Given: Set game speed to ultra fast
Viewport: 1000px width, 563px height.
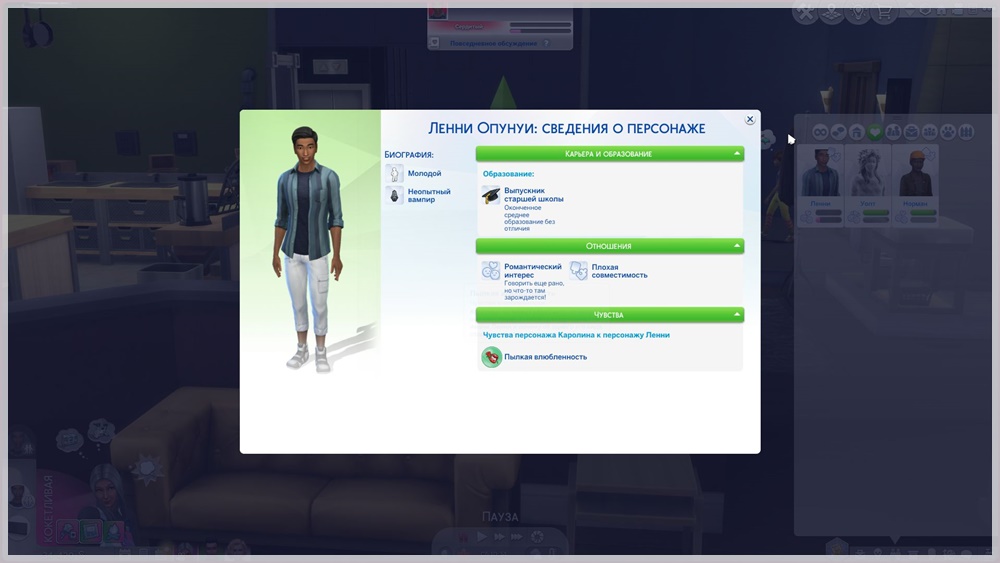Looking at the screenshot, I should tap(517, 537).
